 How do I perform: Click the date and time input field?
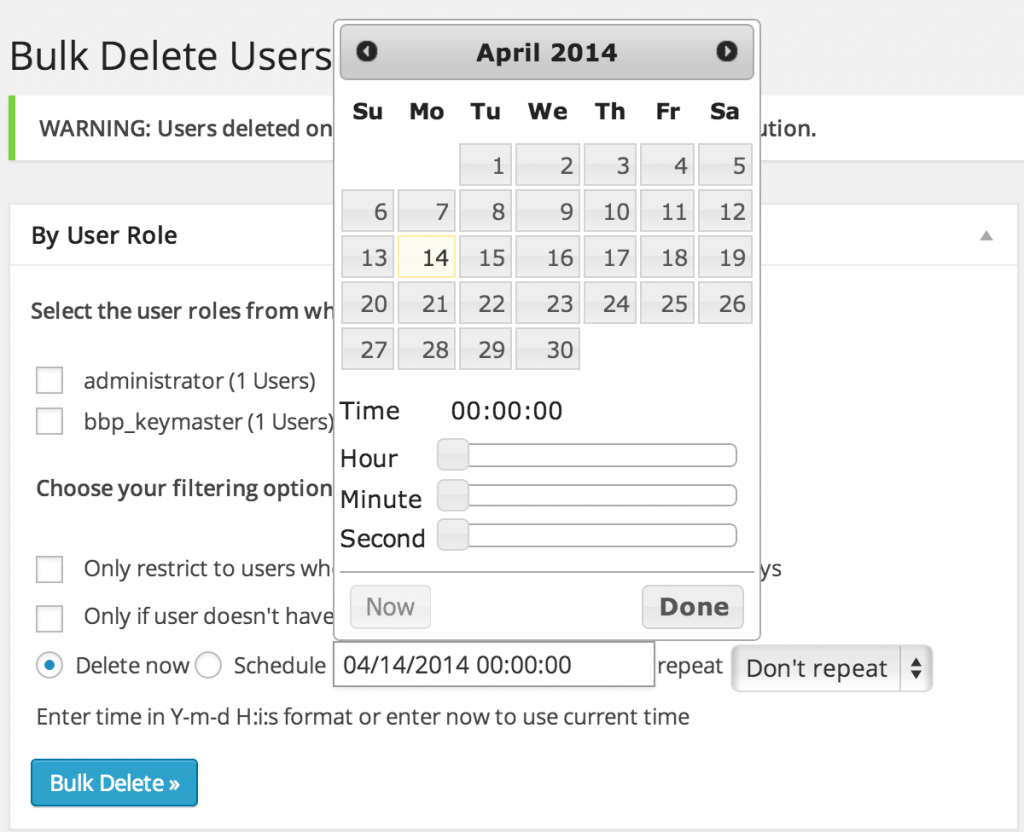[x=493, y=664]
